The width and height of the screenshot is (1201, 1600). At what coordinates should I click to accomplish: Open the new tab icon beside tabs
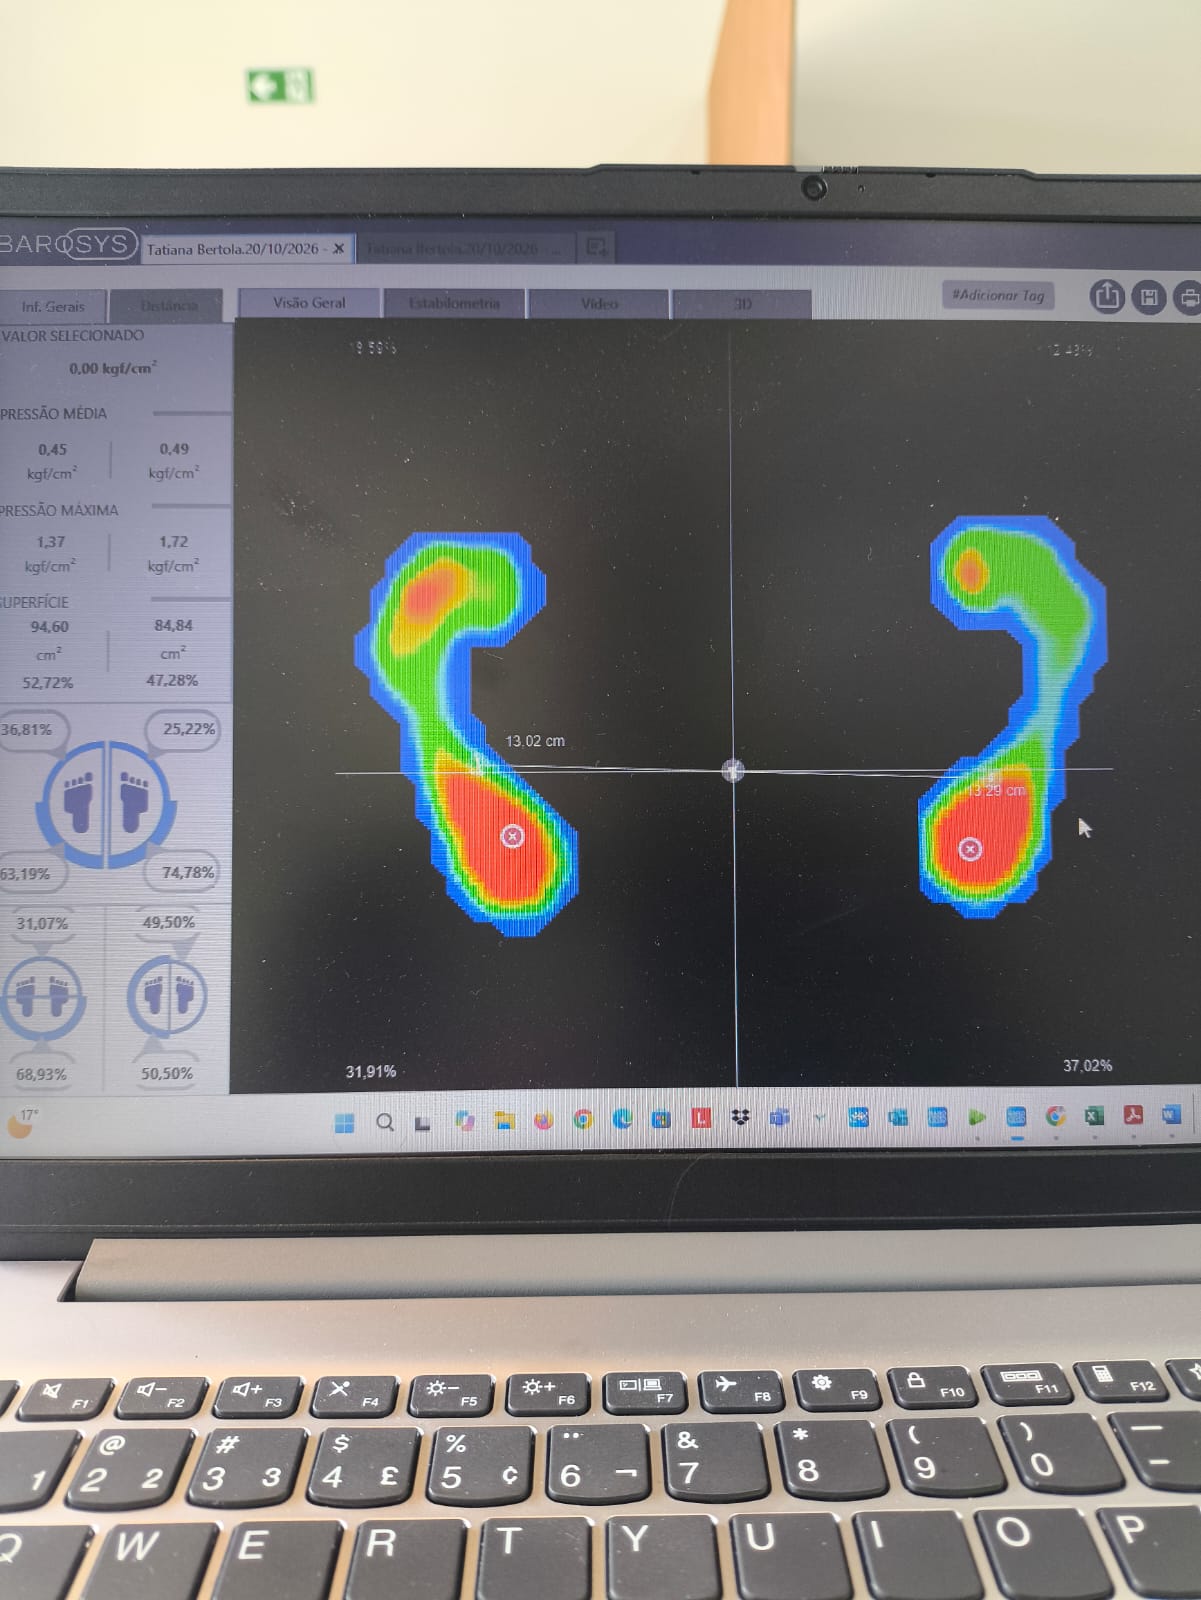click(596, 246)
